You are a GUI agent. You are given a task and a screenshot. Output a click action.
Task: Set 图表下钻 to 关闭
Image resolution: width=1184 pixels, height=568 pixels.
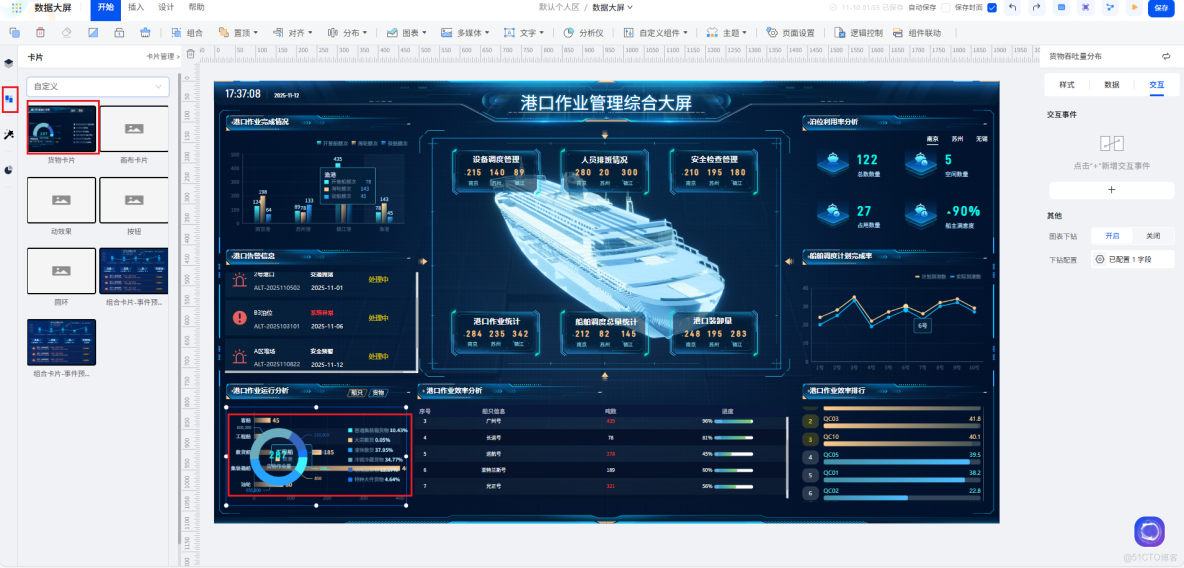tap(1153, 236)
